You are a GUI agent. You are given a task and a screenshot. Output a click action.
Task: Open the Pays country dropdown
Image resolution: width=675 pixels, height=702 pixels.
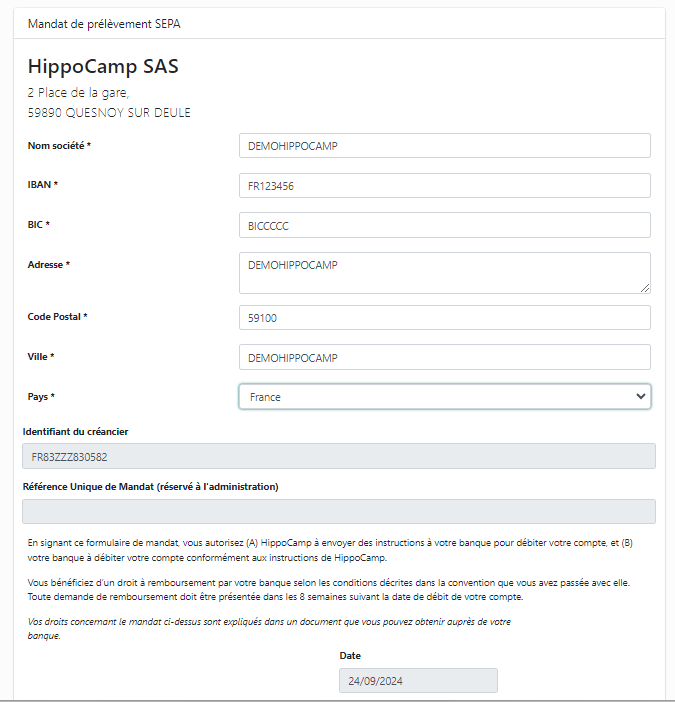445,397
